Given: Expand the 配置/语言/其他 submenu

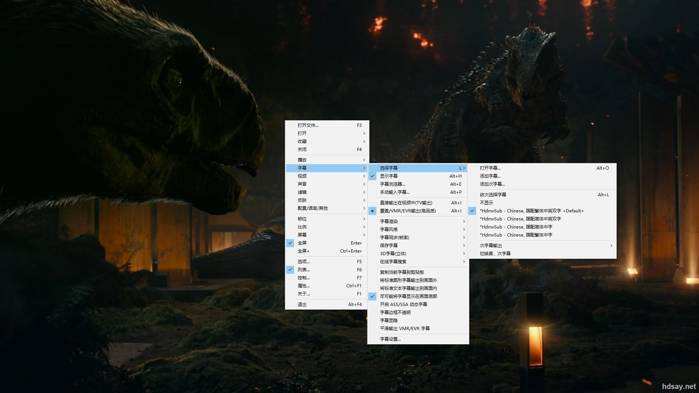Looking at the screenshot, I should pyautogui.click(x=327, y=208).
